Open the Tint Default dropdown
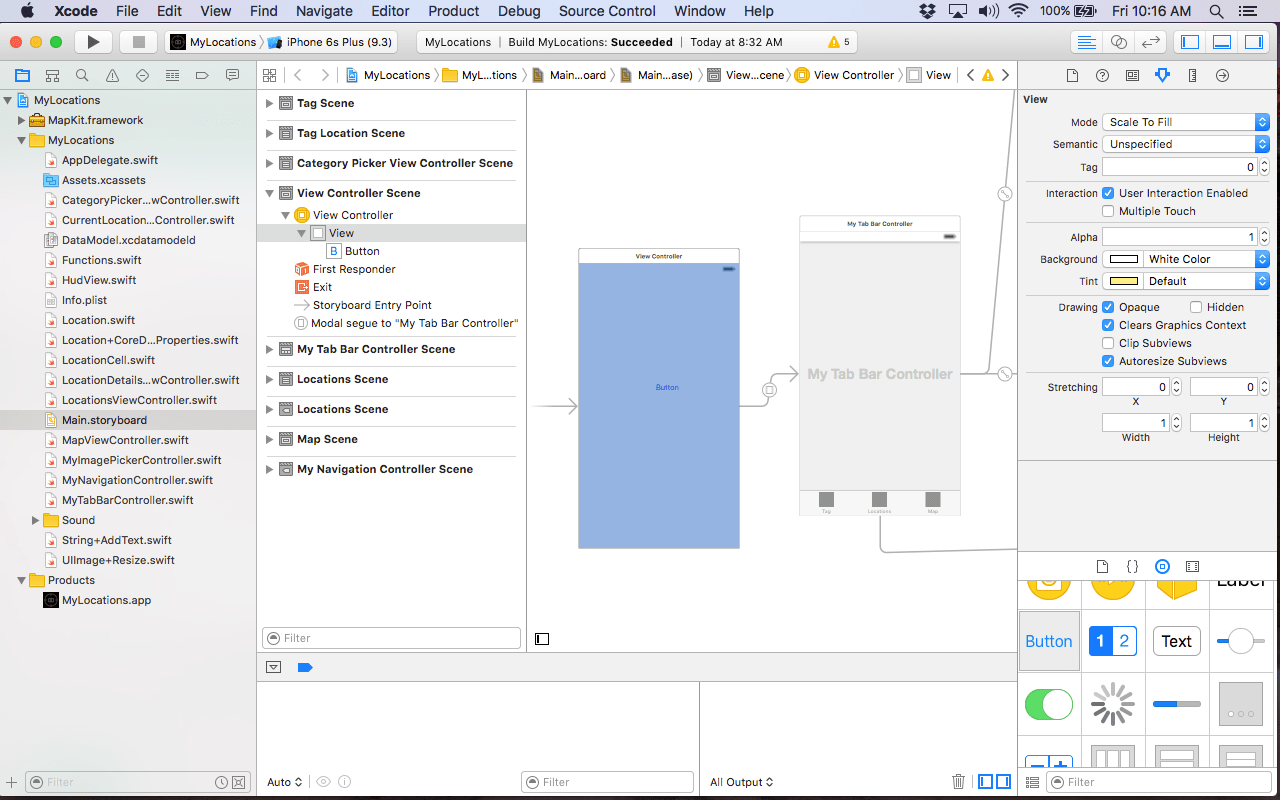The image size is (1280, 800). coord(1206,281)
